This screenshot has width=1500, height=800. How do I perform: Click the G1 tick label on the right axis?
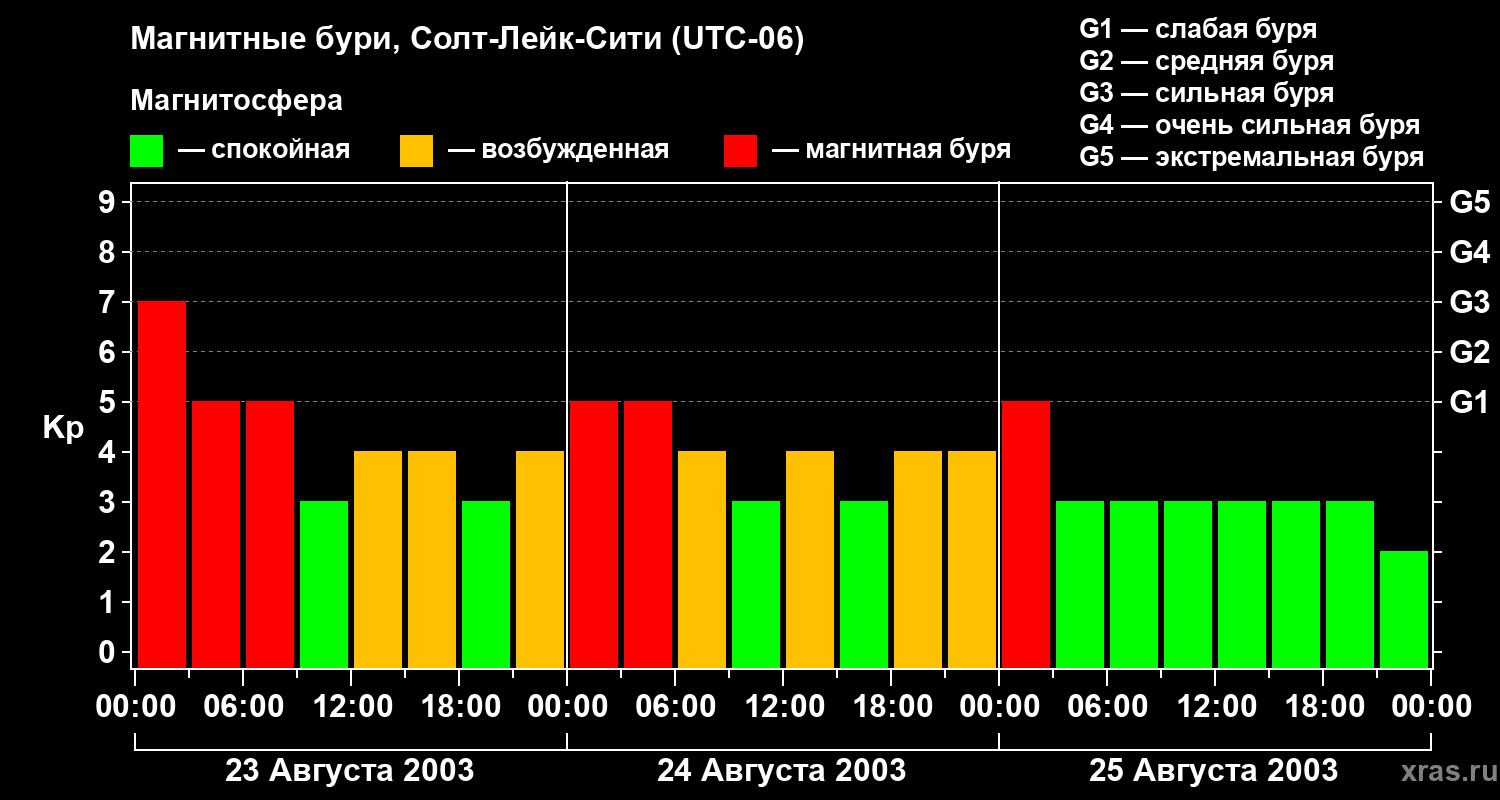click(x=1470, y=402)
